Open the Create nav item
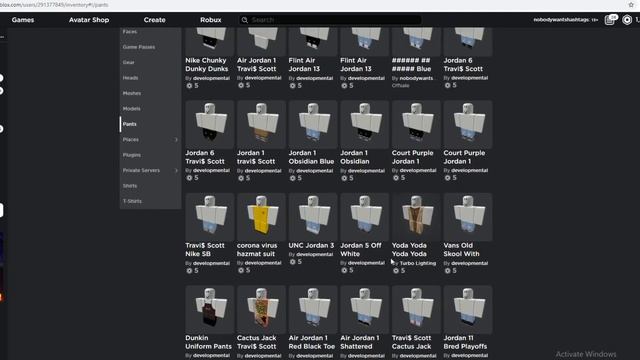The height and width of the screenshot is (360, 640). pyautogui.click(x=154, y=20)
